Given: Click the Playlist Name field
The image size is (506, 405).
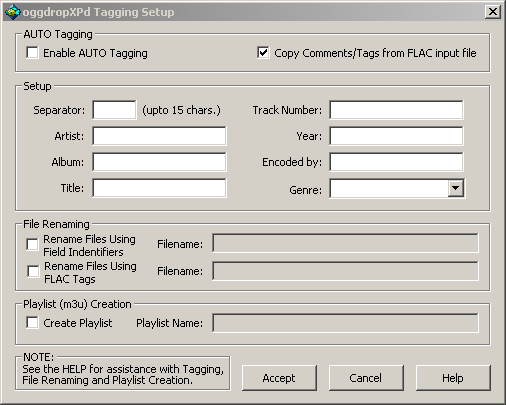Looking at the screenshot, I should click(345, 323).
